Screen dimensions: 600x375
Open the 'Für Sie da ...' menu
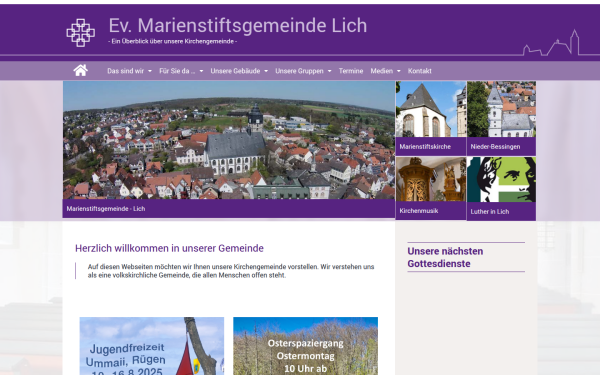pyautogui.click(x=177, y=71)
